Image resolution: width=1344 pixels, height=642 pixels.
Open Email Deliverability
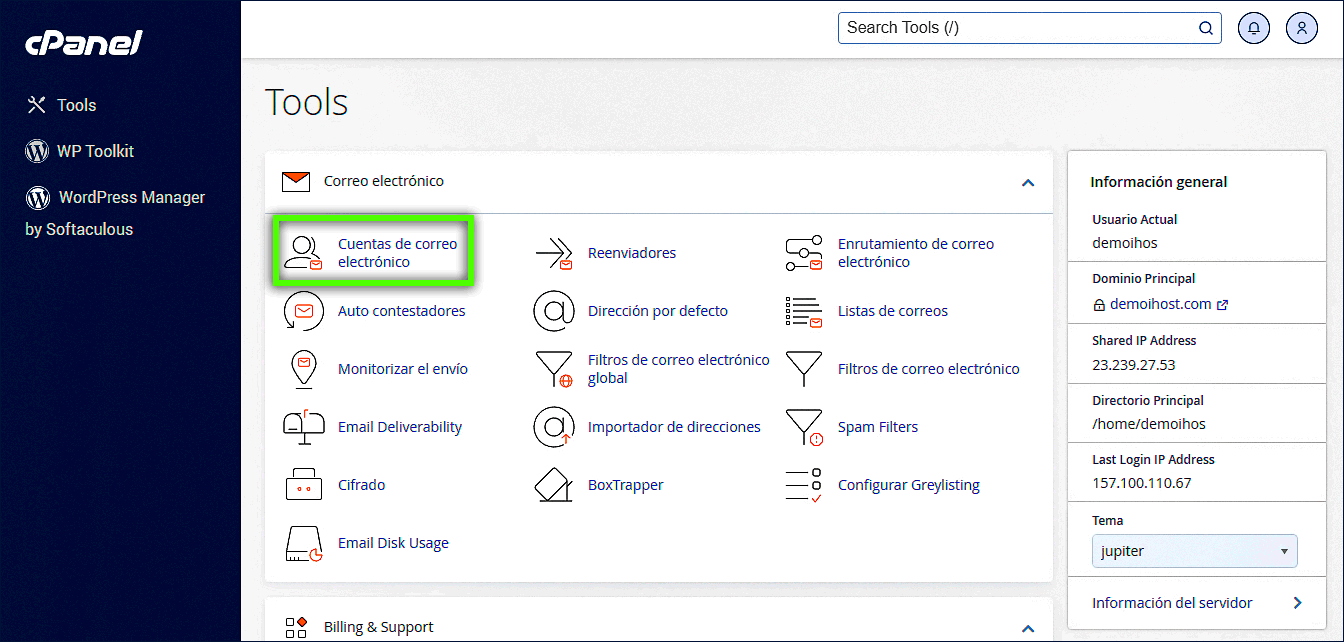pos(400,426)
